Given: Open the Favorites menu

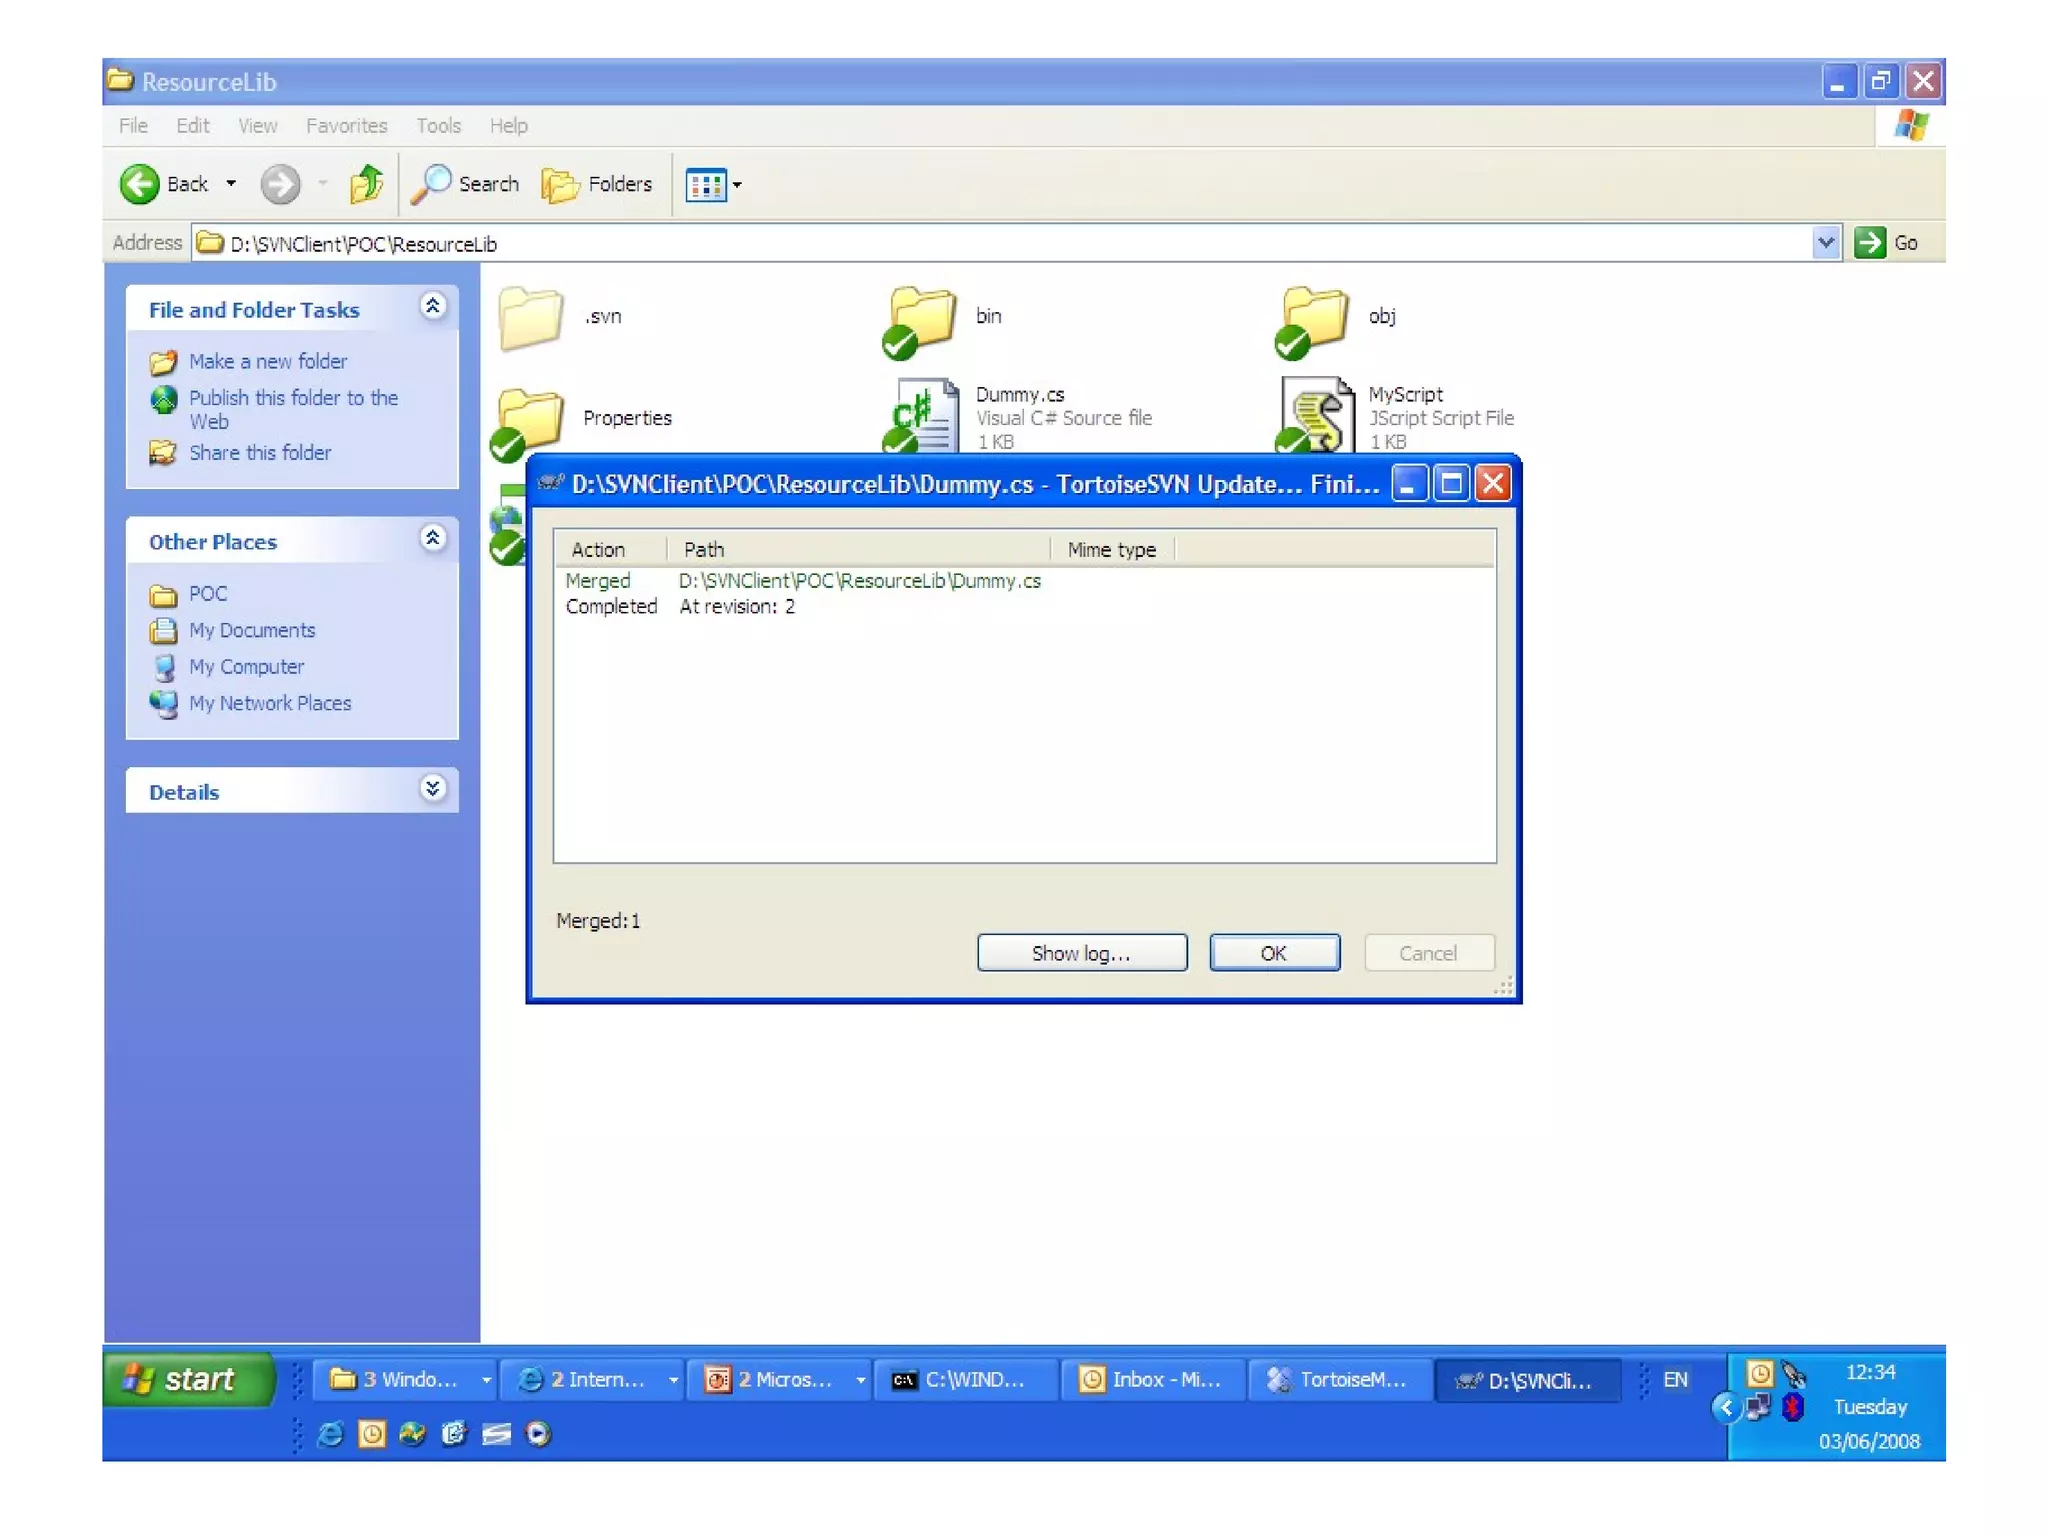Looking at the screenshot, I should click(346, 126).
